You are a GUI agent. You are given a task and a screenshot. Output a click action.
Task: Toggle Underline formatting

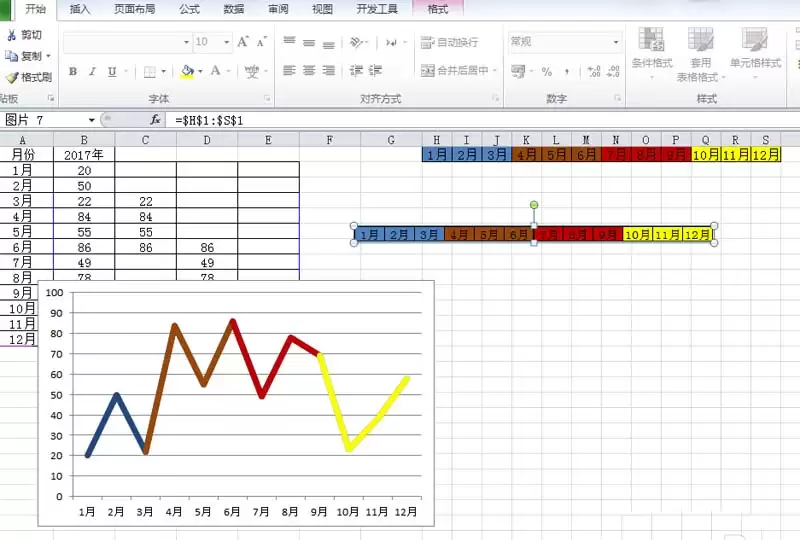(112, 71)
